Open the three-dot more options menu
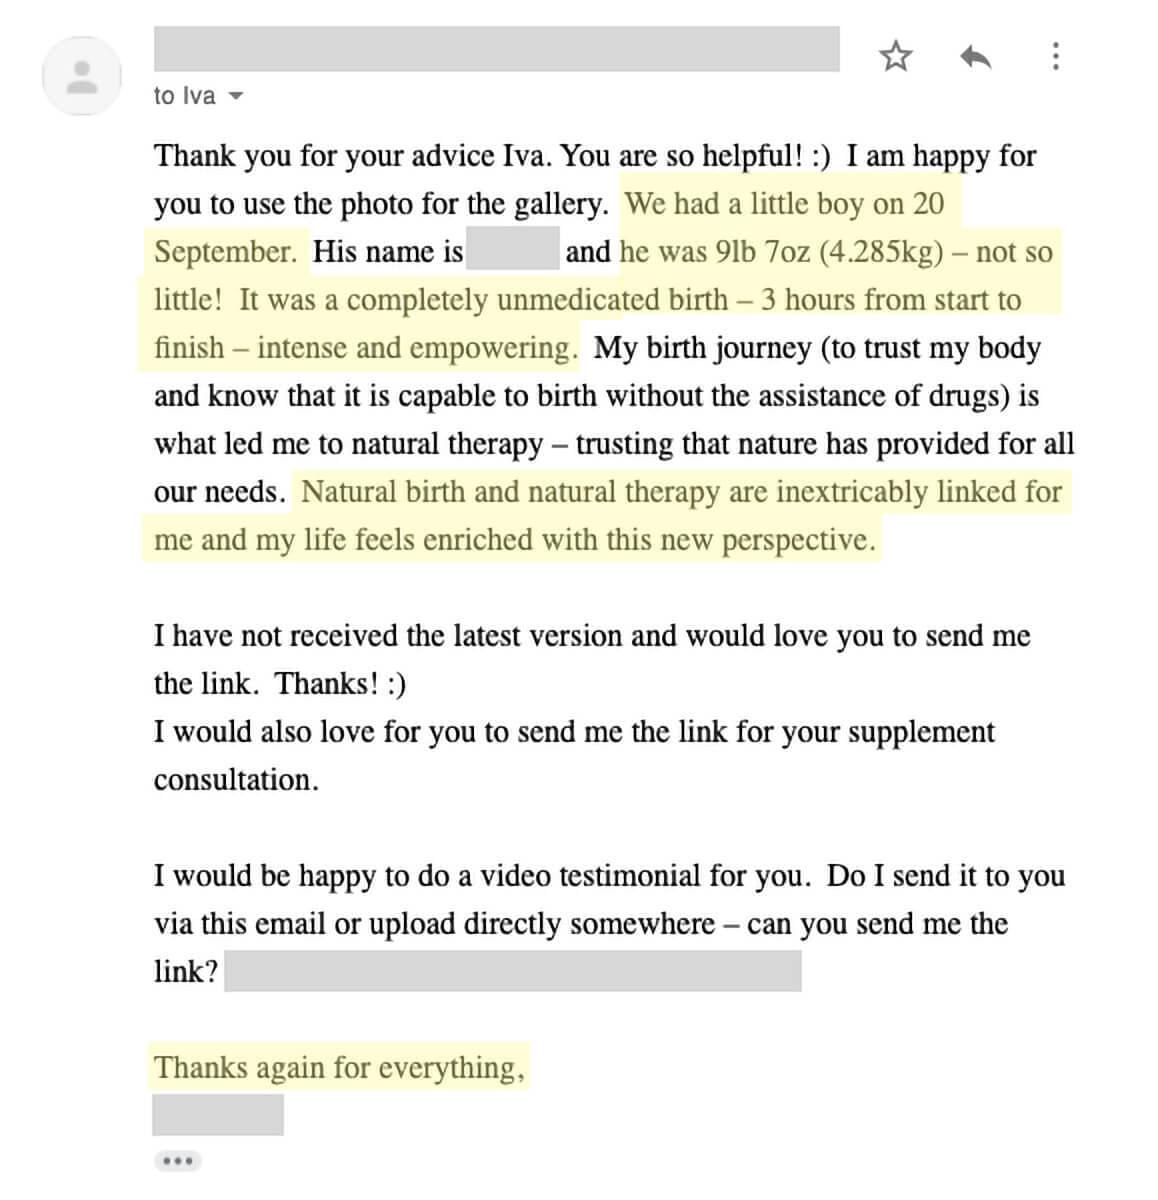Viewport: 1158px width, 1200px height. 1055,56
